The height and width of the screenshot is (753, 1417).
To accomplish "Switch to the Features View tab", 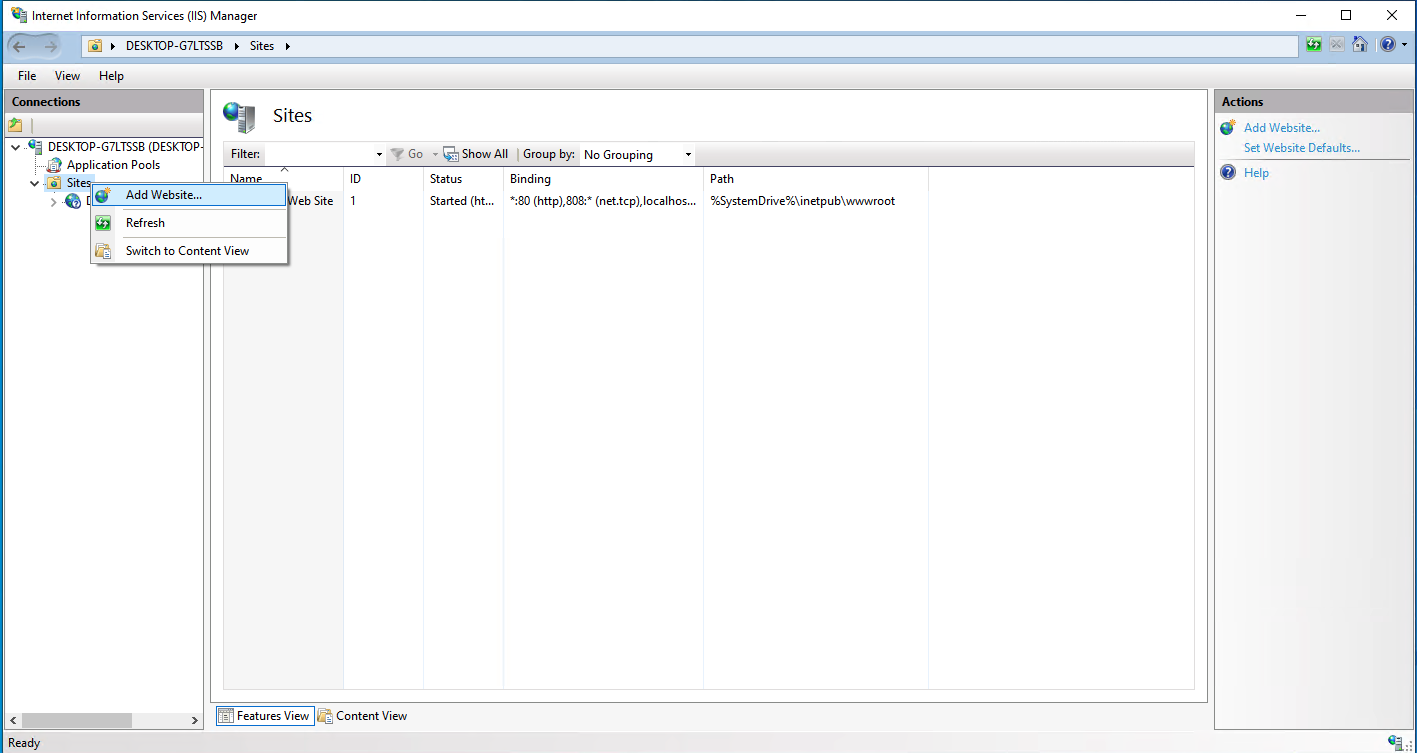I will [264, 716].
